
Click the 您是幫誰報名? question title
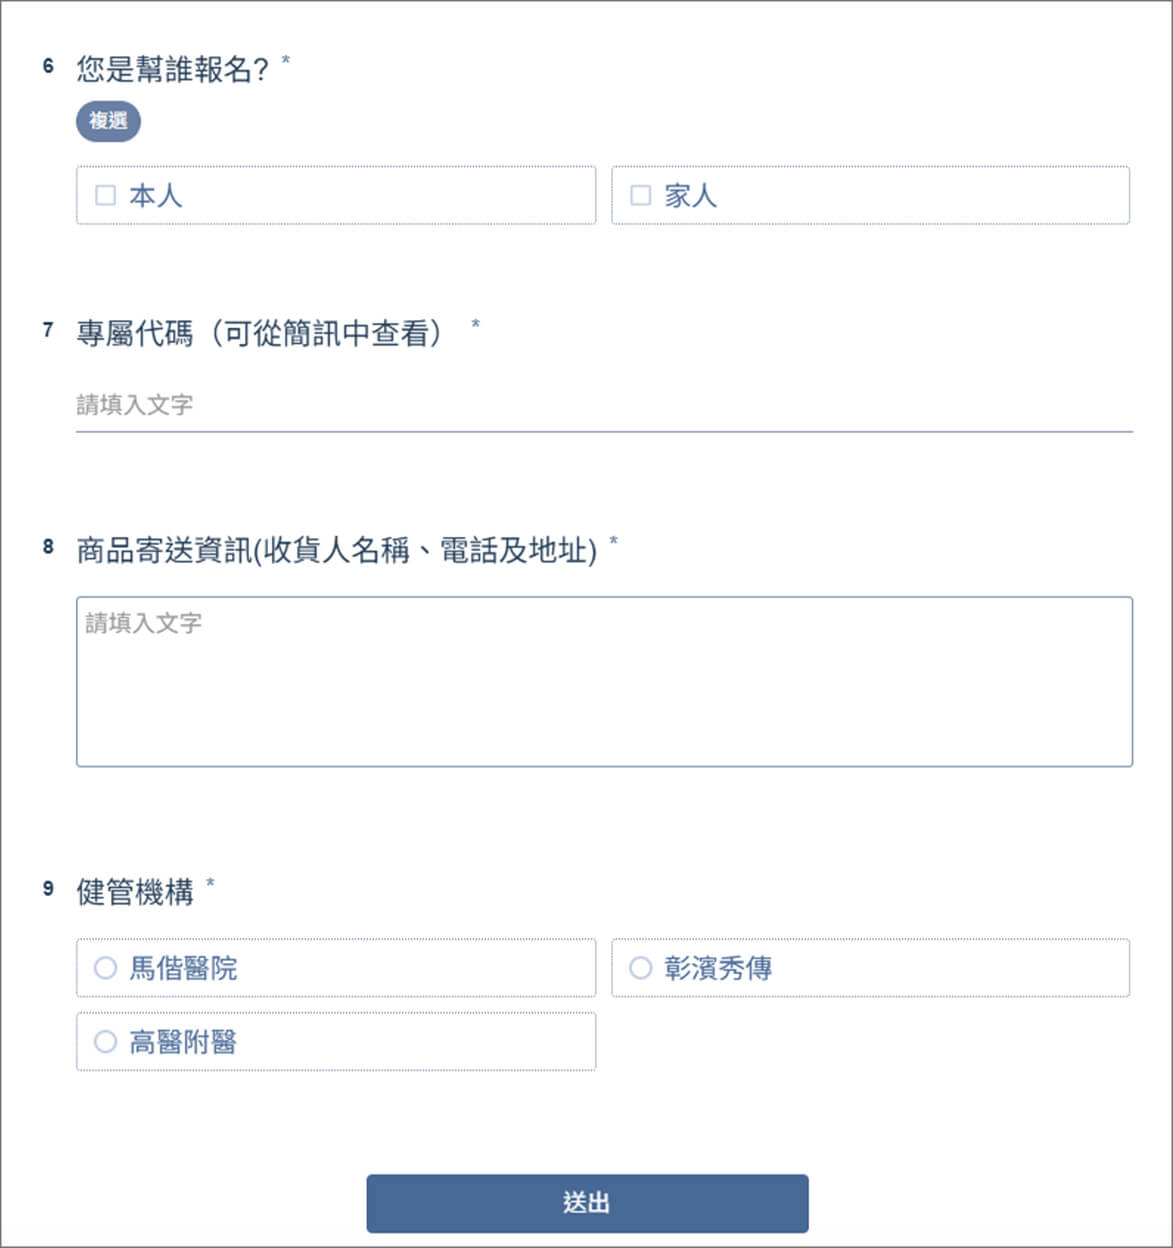(172, 69)
